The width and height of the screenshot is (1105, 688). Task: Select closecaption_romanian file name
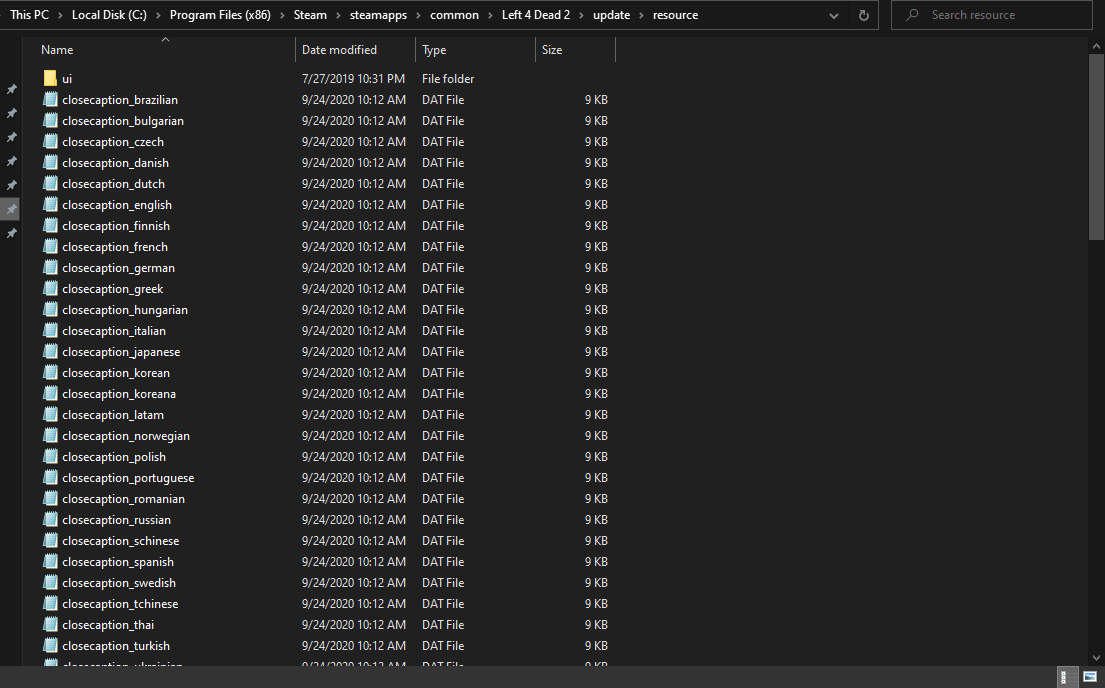pyautogui.click(x=123, y=498)
